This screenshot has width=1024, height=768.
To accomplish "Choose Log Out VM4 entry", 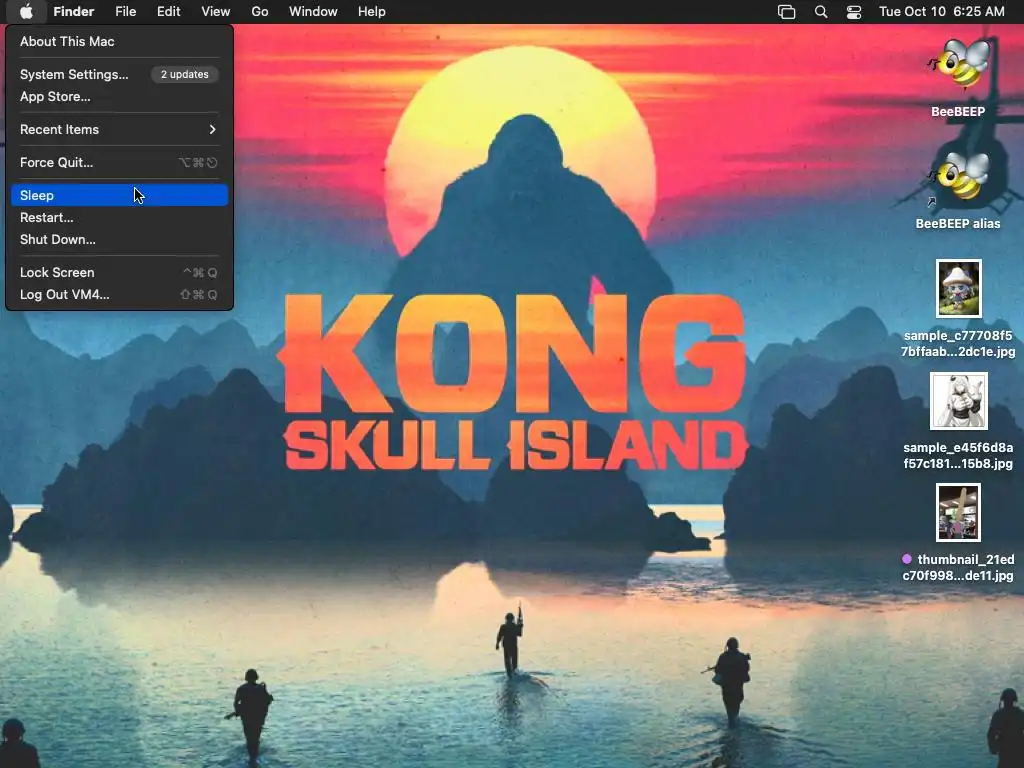I will 119,295.
